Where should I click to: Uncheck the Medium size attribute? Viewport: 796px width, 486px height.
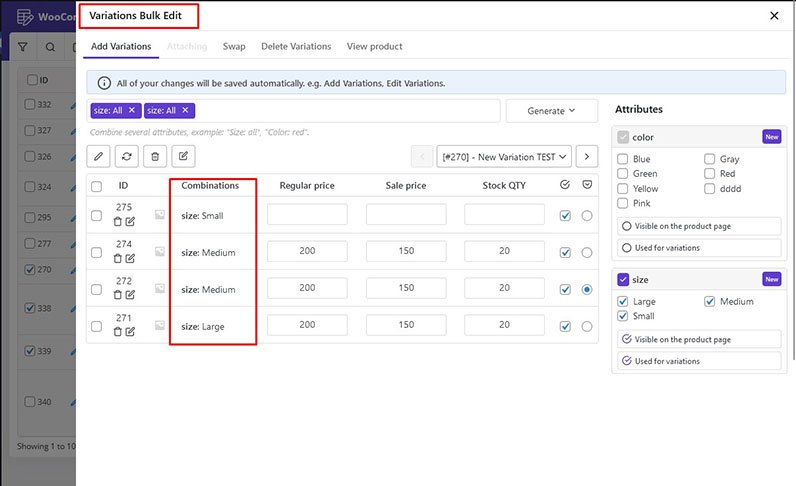click(710, 301)
